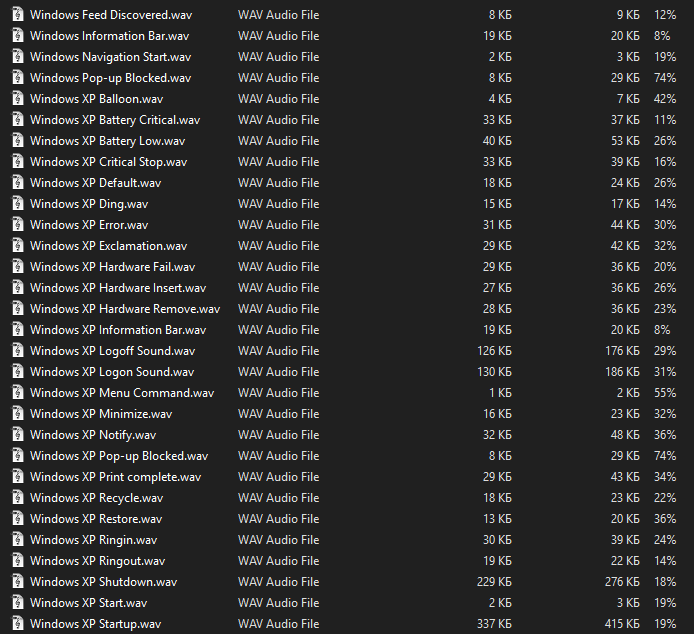The width and height of the screenshot is (694, 634).
Task: Select the file name Windows XP Menu Command.wav
Action: (x=122, y=393)
